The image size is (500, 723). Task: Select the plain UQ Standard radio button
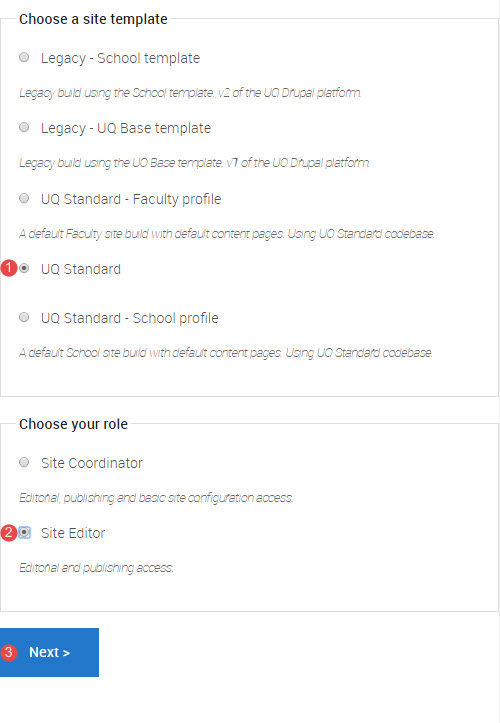[x=24, y=268]
